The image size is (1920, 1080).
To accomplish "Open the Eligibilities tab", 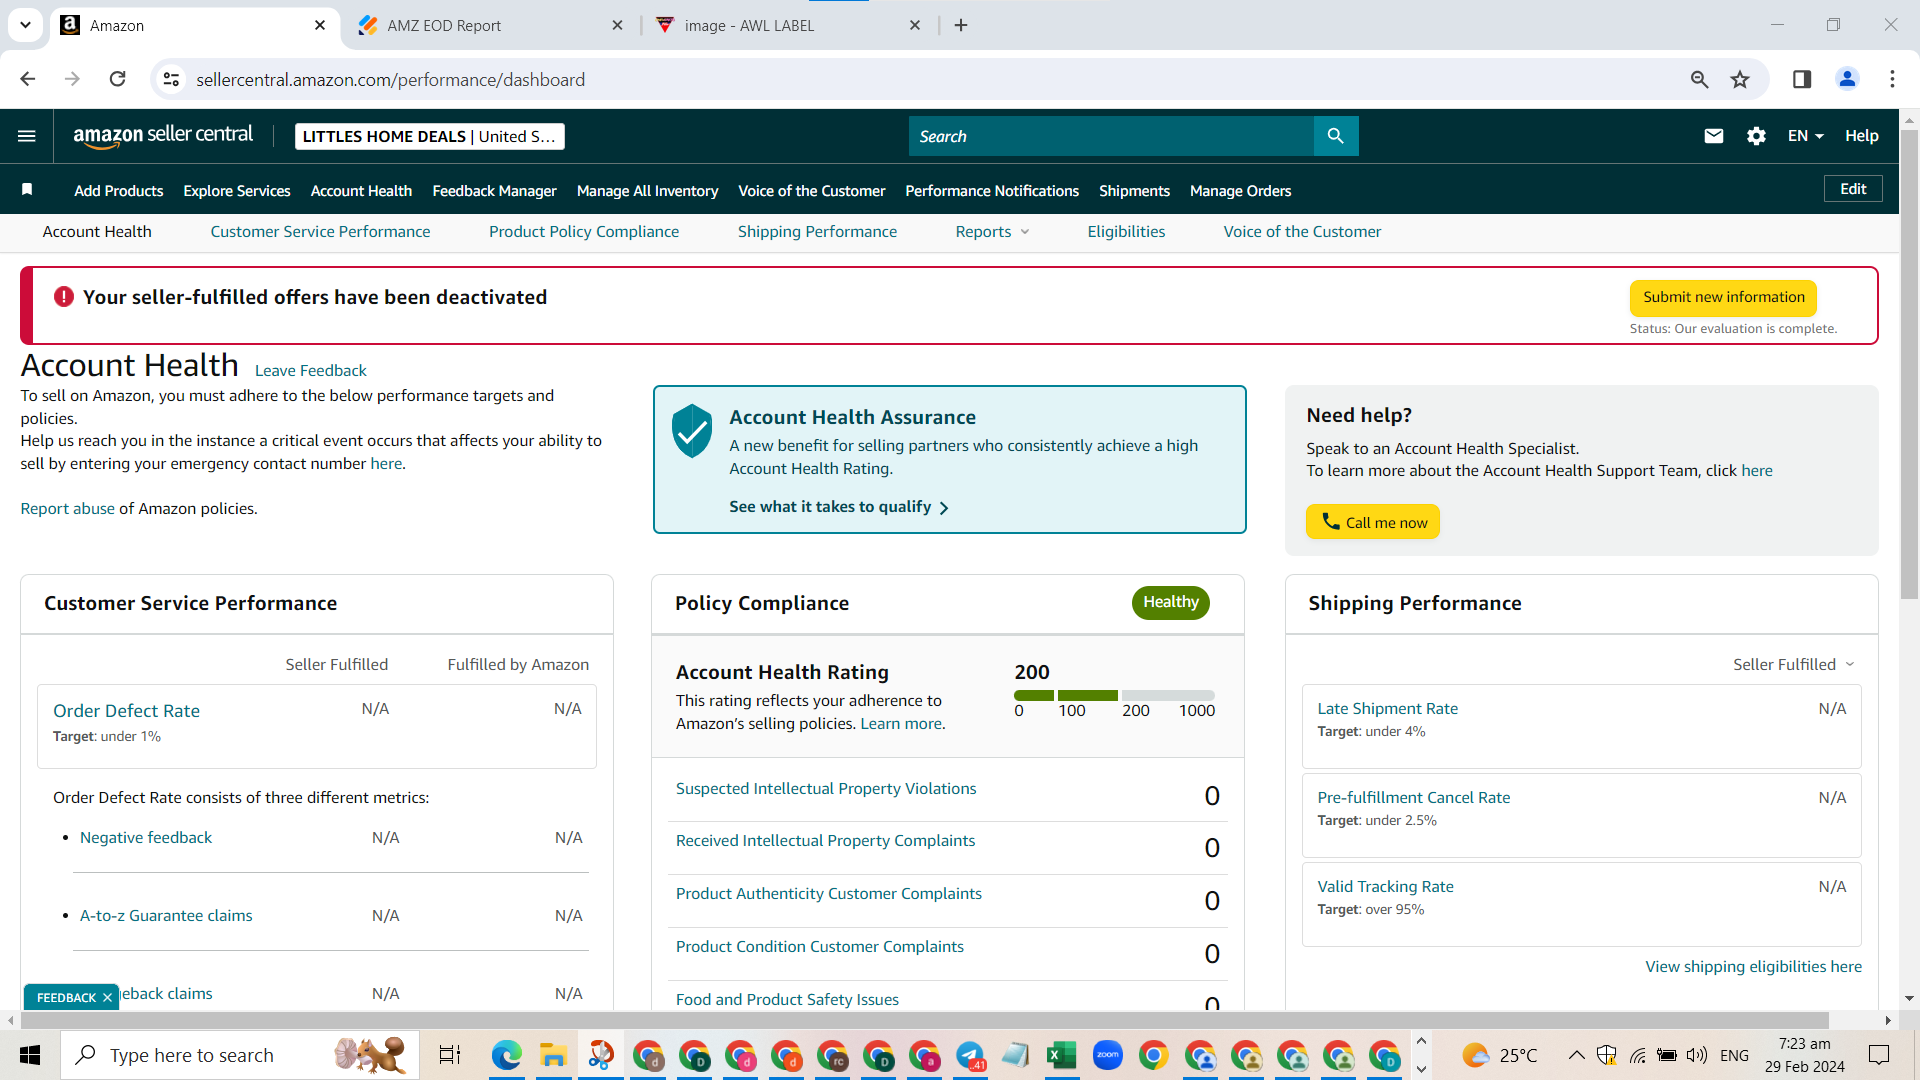I will [x=1126, y=232].
